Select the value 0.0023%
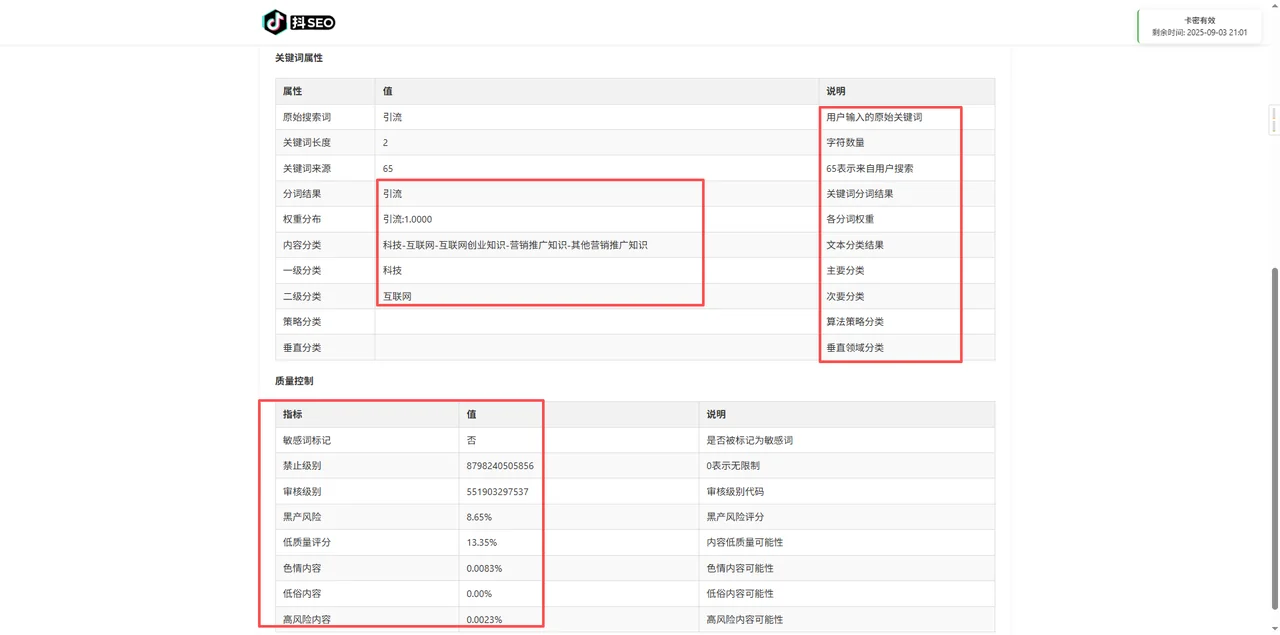 484,619
